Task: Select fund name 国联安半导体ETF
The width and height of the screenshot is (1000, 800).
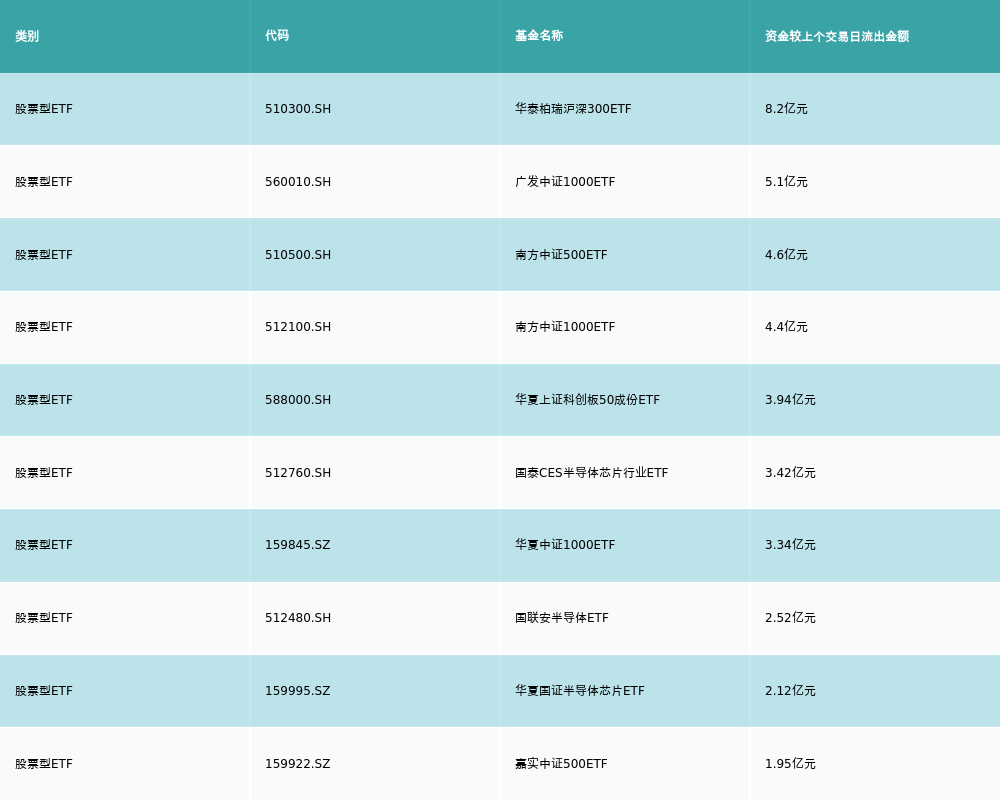Action: (x=562, y=618)
